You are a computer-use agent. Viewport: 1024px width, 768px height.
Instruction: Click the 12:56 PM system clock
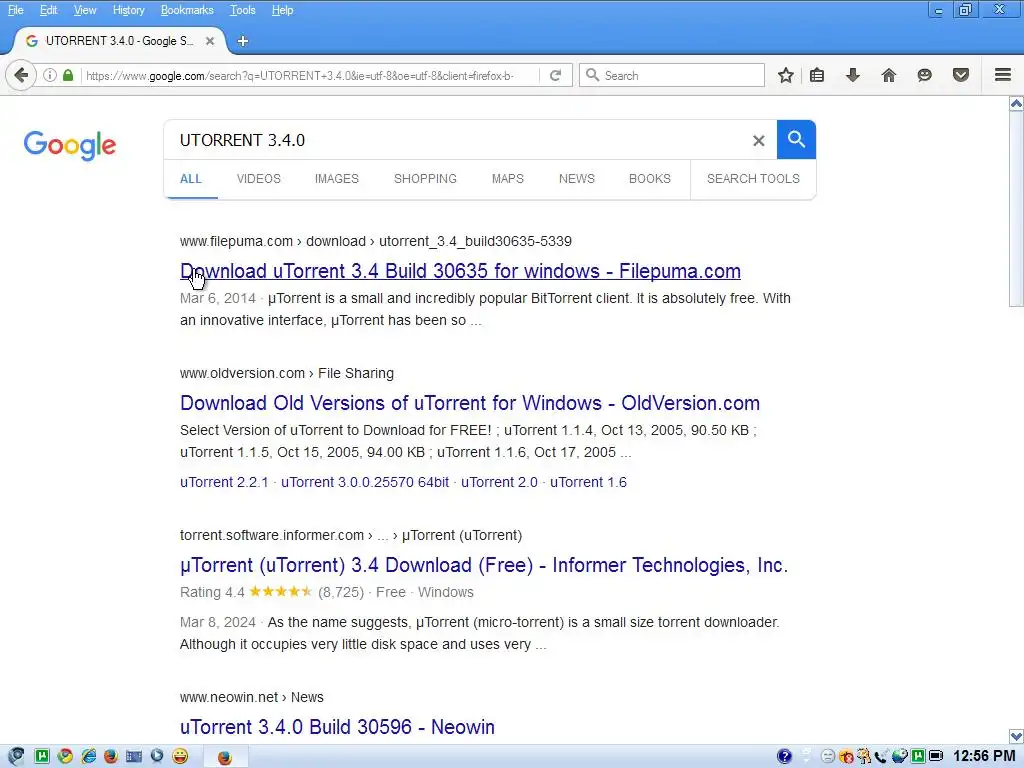984,756
